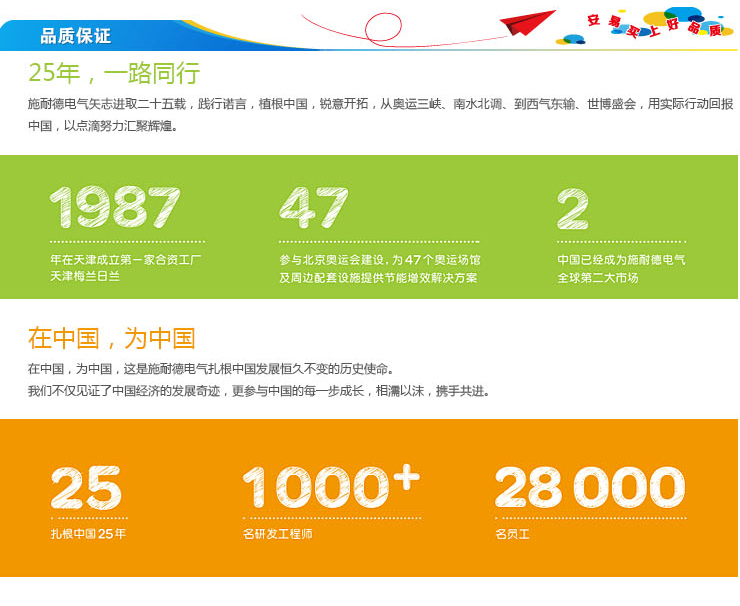The image size is (740, 606).
Task: Click the text 及周边配套设施提供节能增效解决方案
Action: tap(378, 278)
